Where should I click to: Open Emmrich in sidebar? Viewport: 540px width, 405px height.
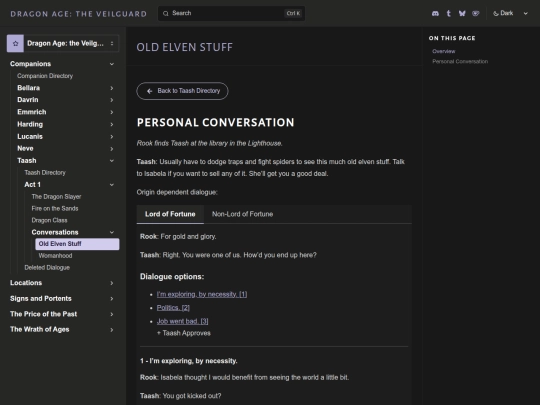pos(32,112)
